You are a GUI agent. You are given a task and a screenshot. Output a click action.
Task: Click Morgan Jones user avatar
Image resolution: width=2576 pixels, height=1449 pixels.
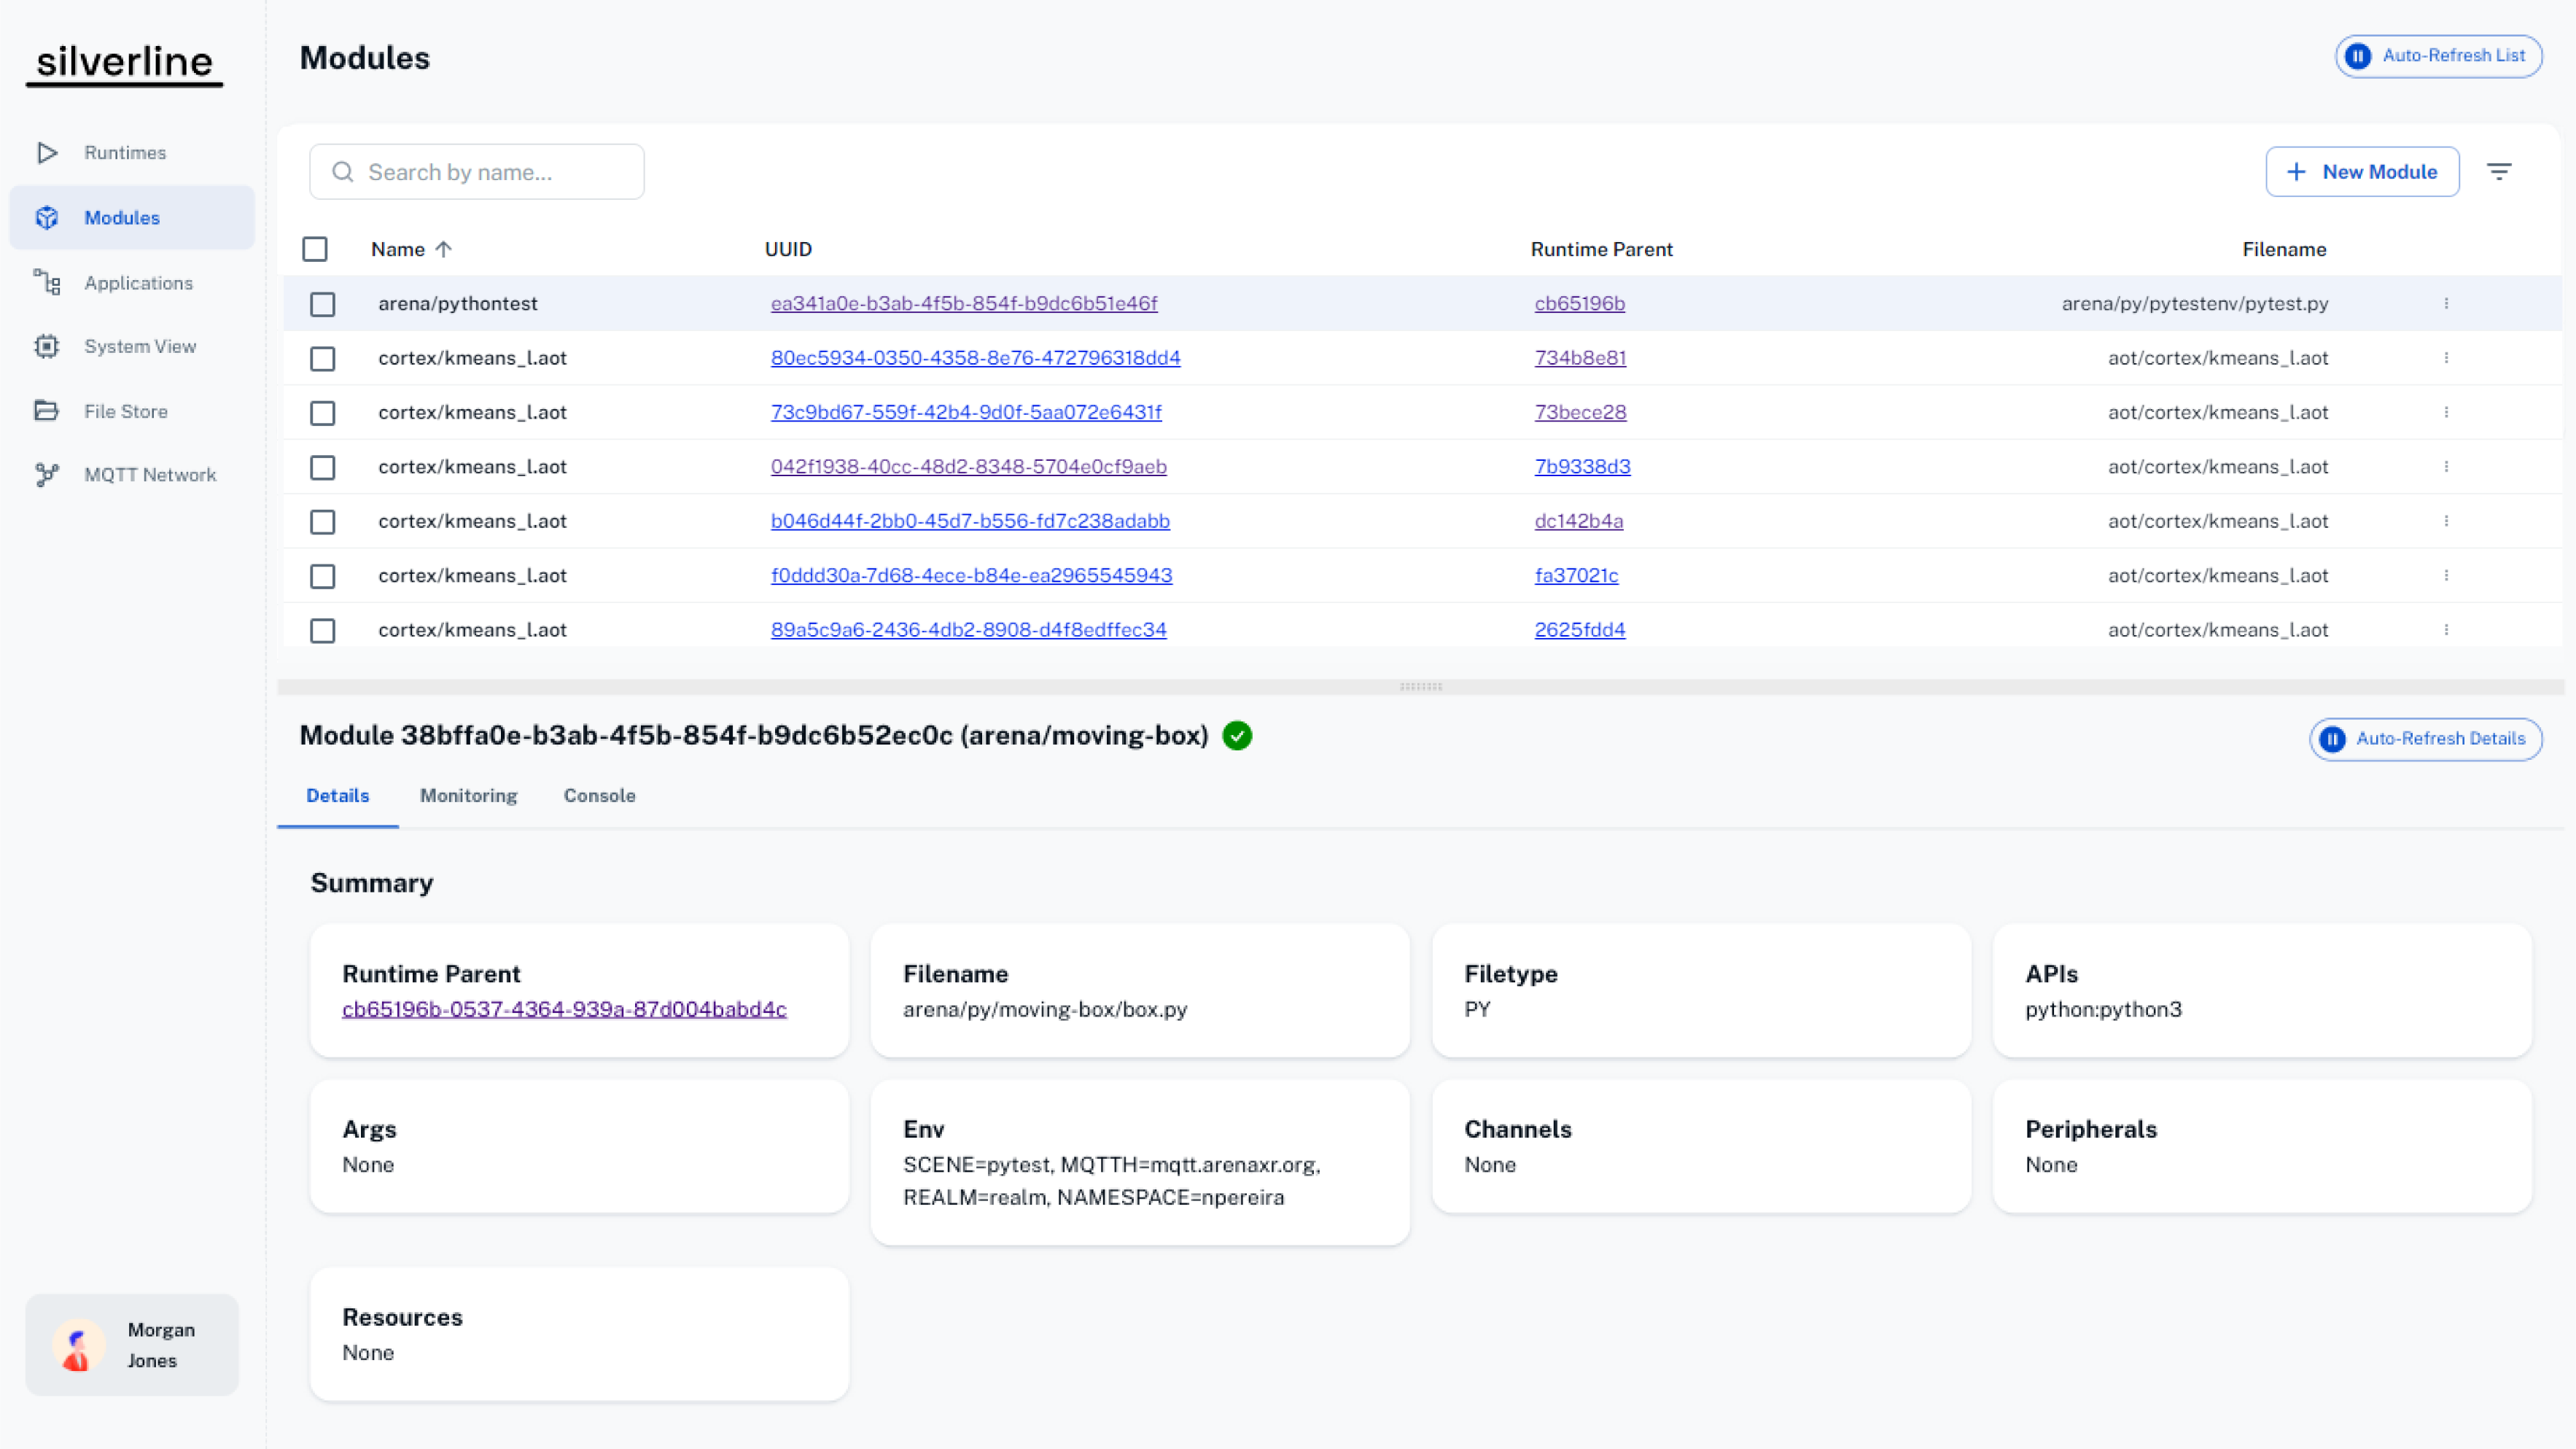pyautogui.click(x=78, y=1345)
